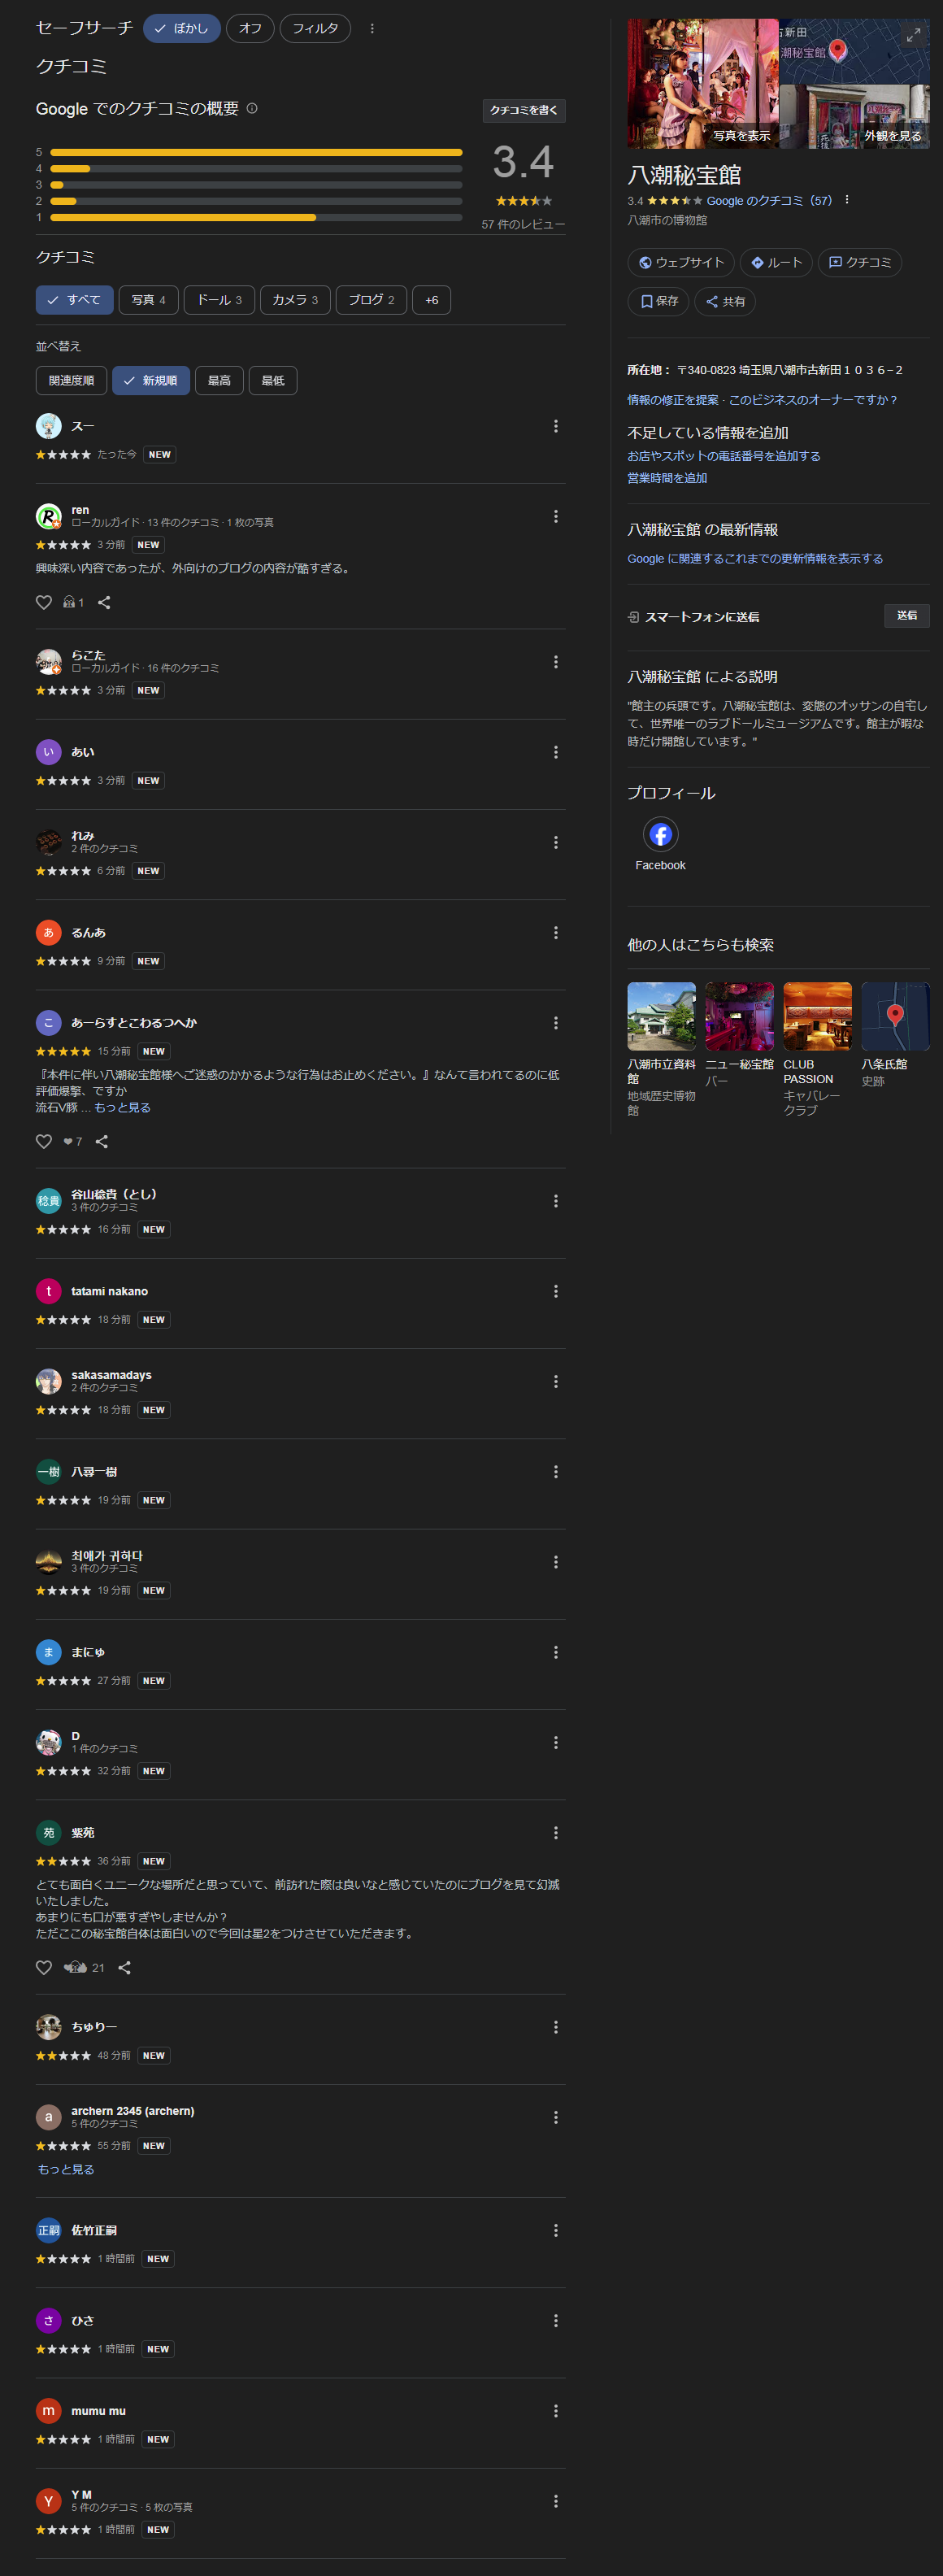The image size is (943, 2576).
Task: Click the 保存 bookmark button
Action: [658, 301]
